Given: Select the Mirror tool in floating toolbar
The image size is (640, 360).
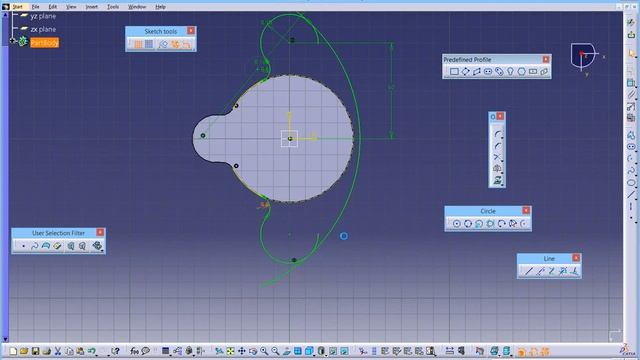Looking at the screenshot, I should (x=498, y=169).
